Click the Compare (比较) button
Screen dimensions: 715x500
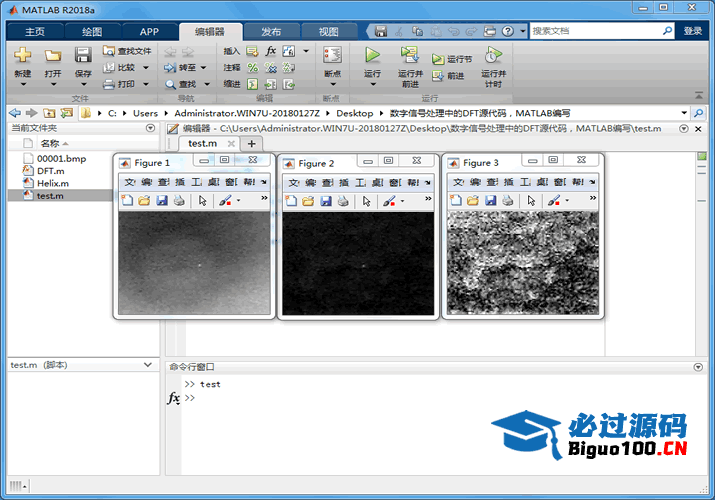119,67
